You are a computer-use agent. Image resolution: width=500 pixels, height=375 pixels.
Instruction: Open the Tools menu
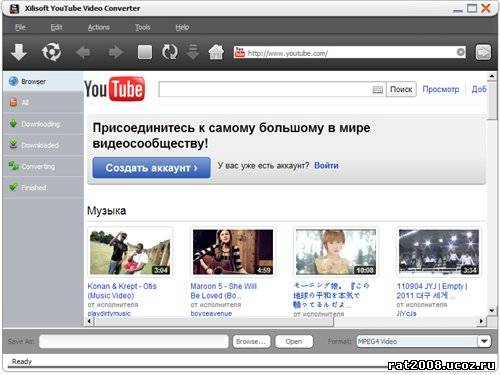pyautogui.click(x=142, y=27)
